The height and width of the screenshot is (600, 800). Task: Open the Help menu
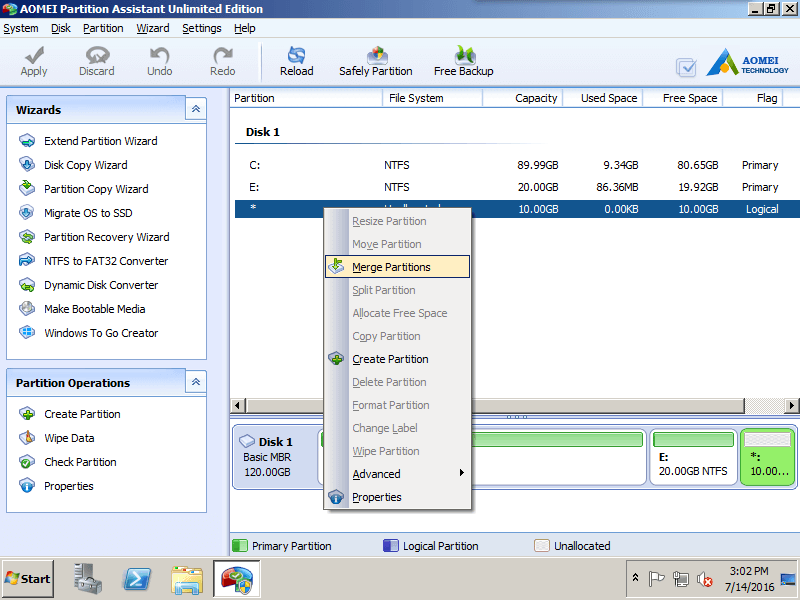(245, 29)
